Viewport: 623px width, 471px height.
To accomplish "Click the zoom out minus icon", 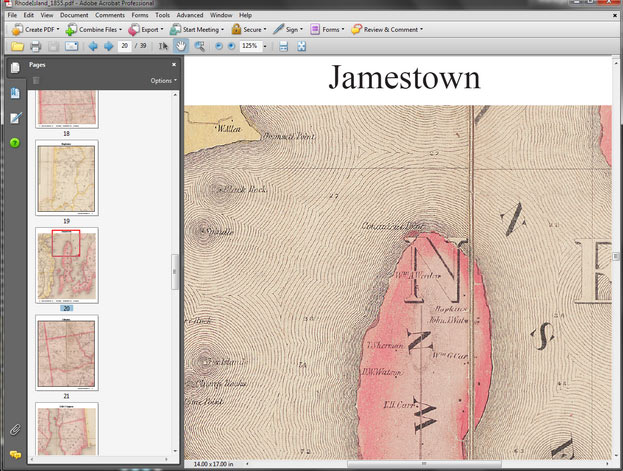I will pos(218,47).
